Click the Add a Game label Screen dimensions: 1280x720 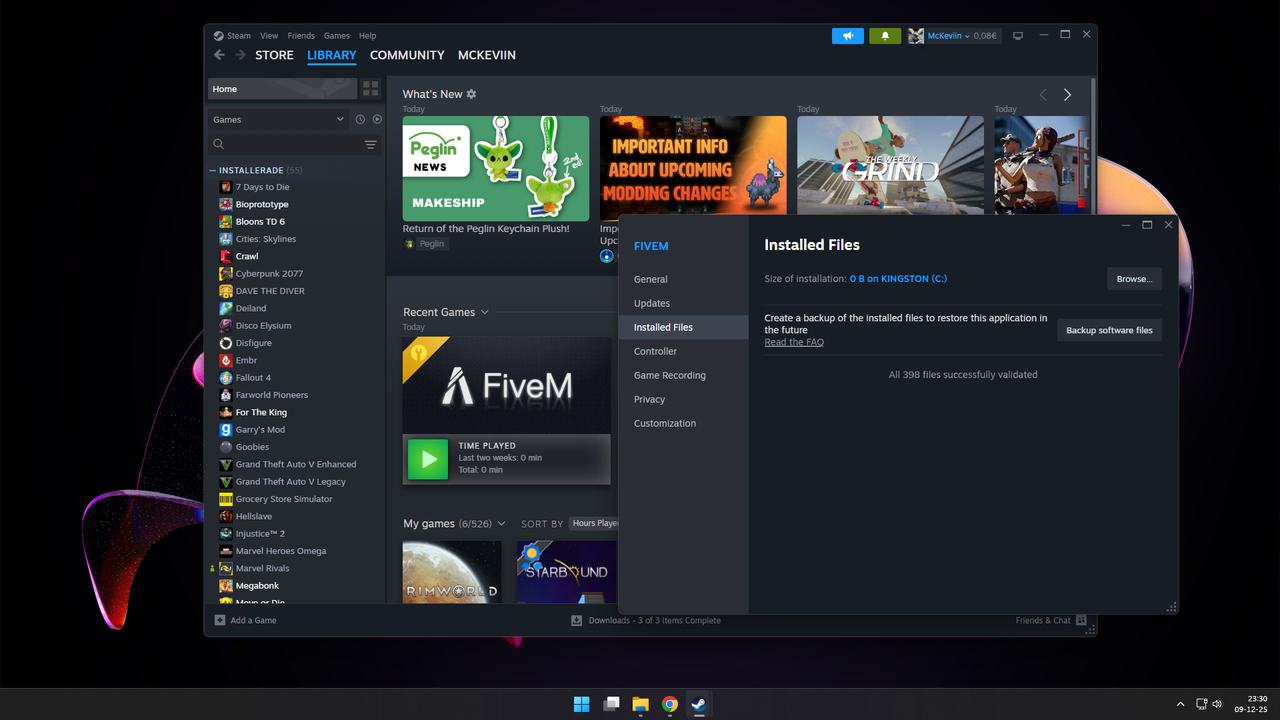click(x=253, y=620)
